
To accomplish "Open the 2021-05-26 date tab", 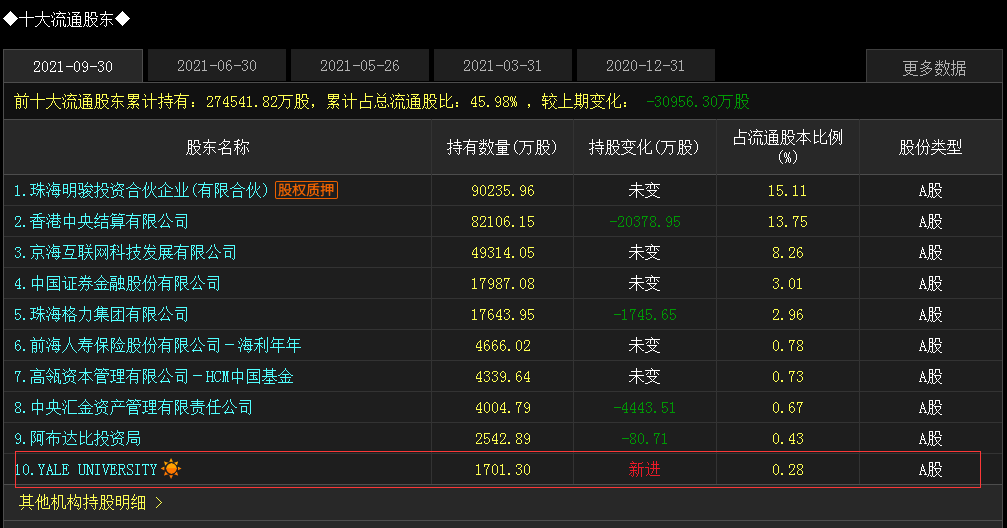I will pyautogui.click(x=360, y=66).
